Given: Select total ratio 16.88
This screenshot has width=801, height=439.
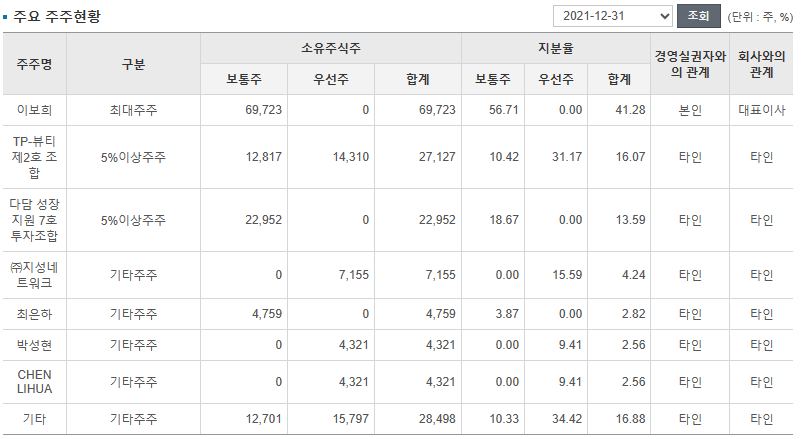Looking at the screenshot, I should (x=630, y=419).
